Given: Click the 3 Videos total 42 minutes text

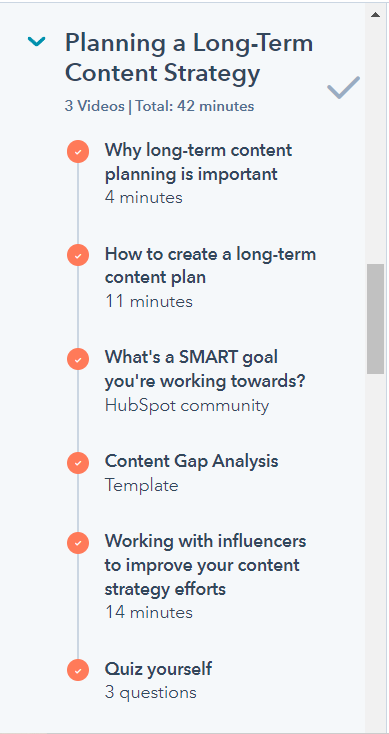Looking at the screenshot, I should tap(159, 106).
